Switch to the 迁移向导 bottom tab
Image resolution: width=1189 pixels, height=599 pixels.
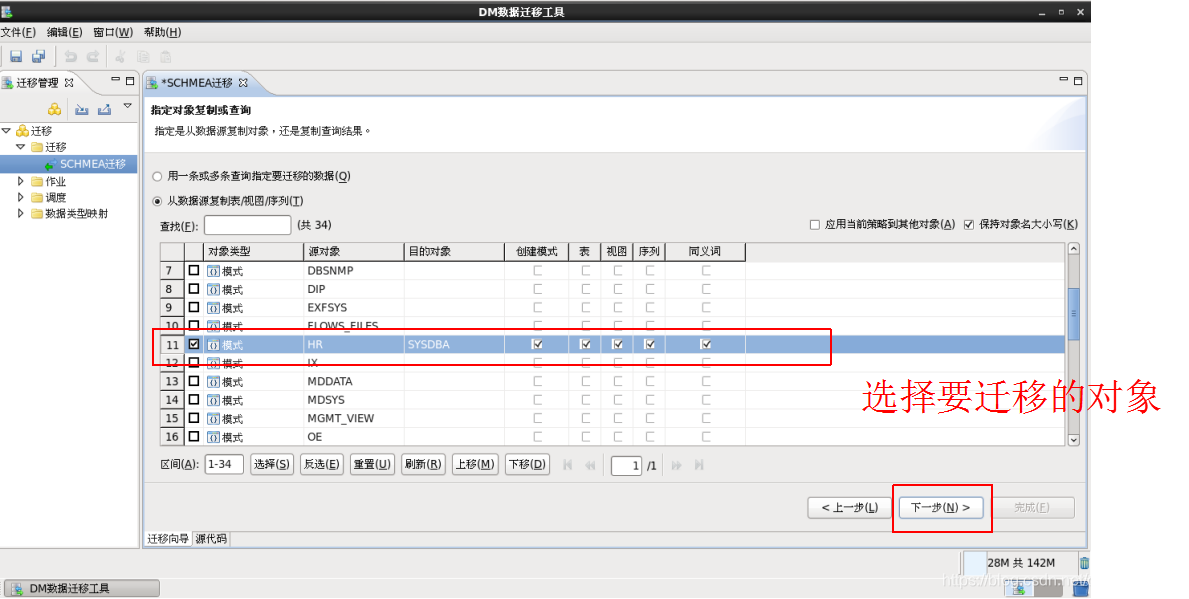168,538
